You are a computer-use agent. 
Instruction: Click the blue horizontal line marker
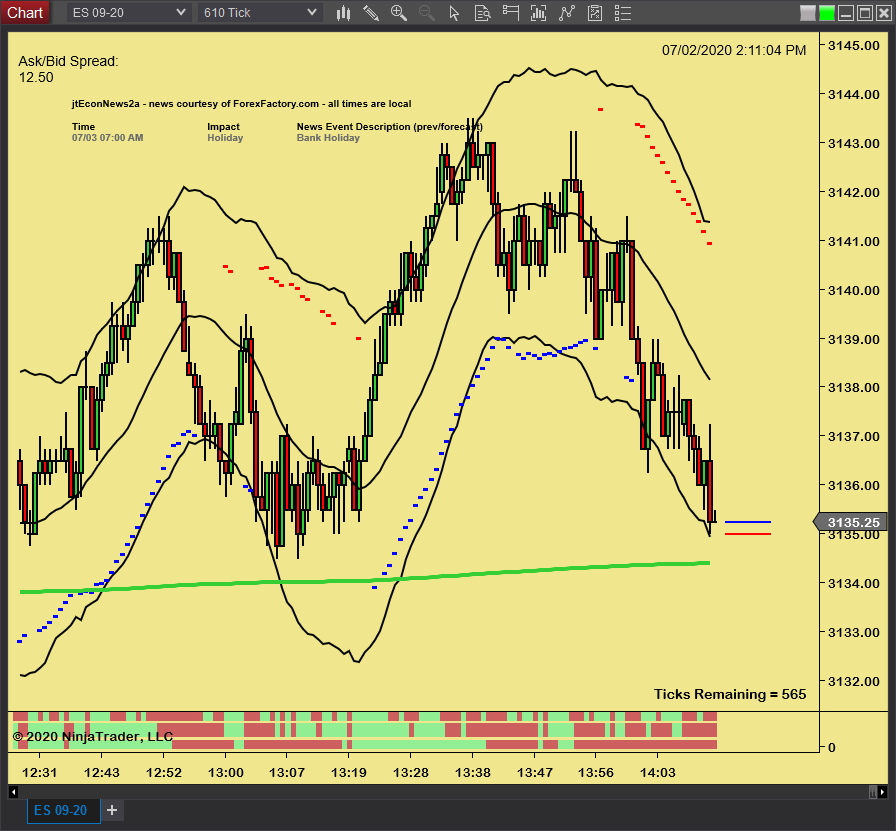[x=747, y=522]
